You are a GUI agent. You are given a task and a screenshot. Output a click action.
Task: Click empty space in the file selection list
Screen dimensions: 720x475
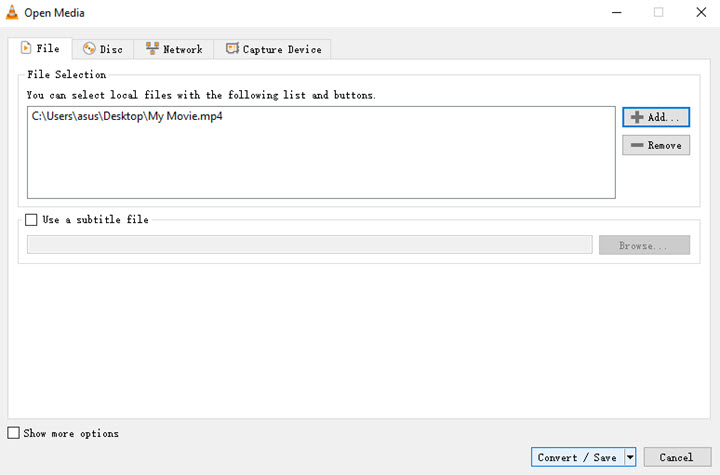click(320, 165)
